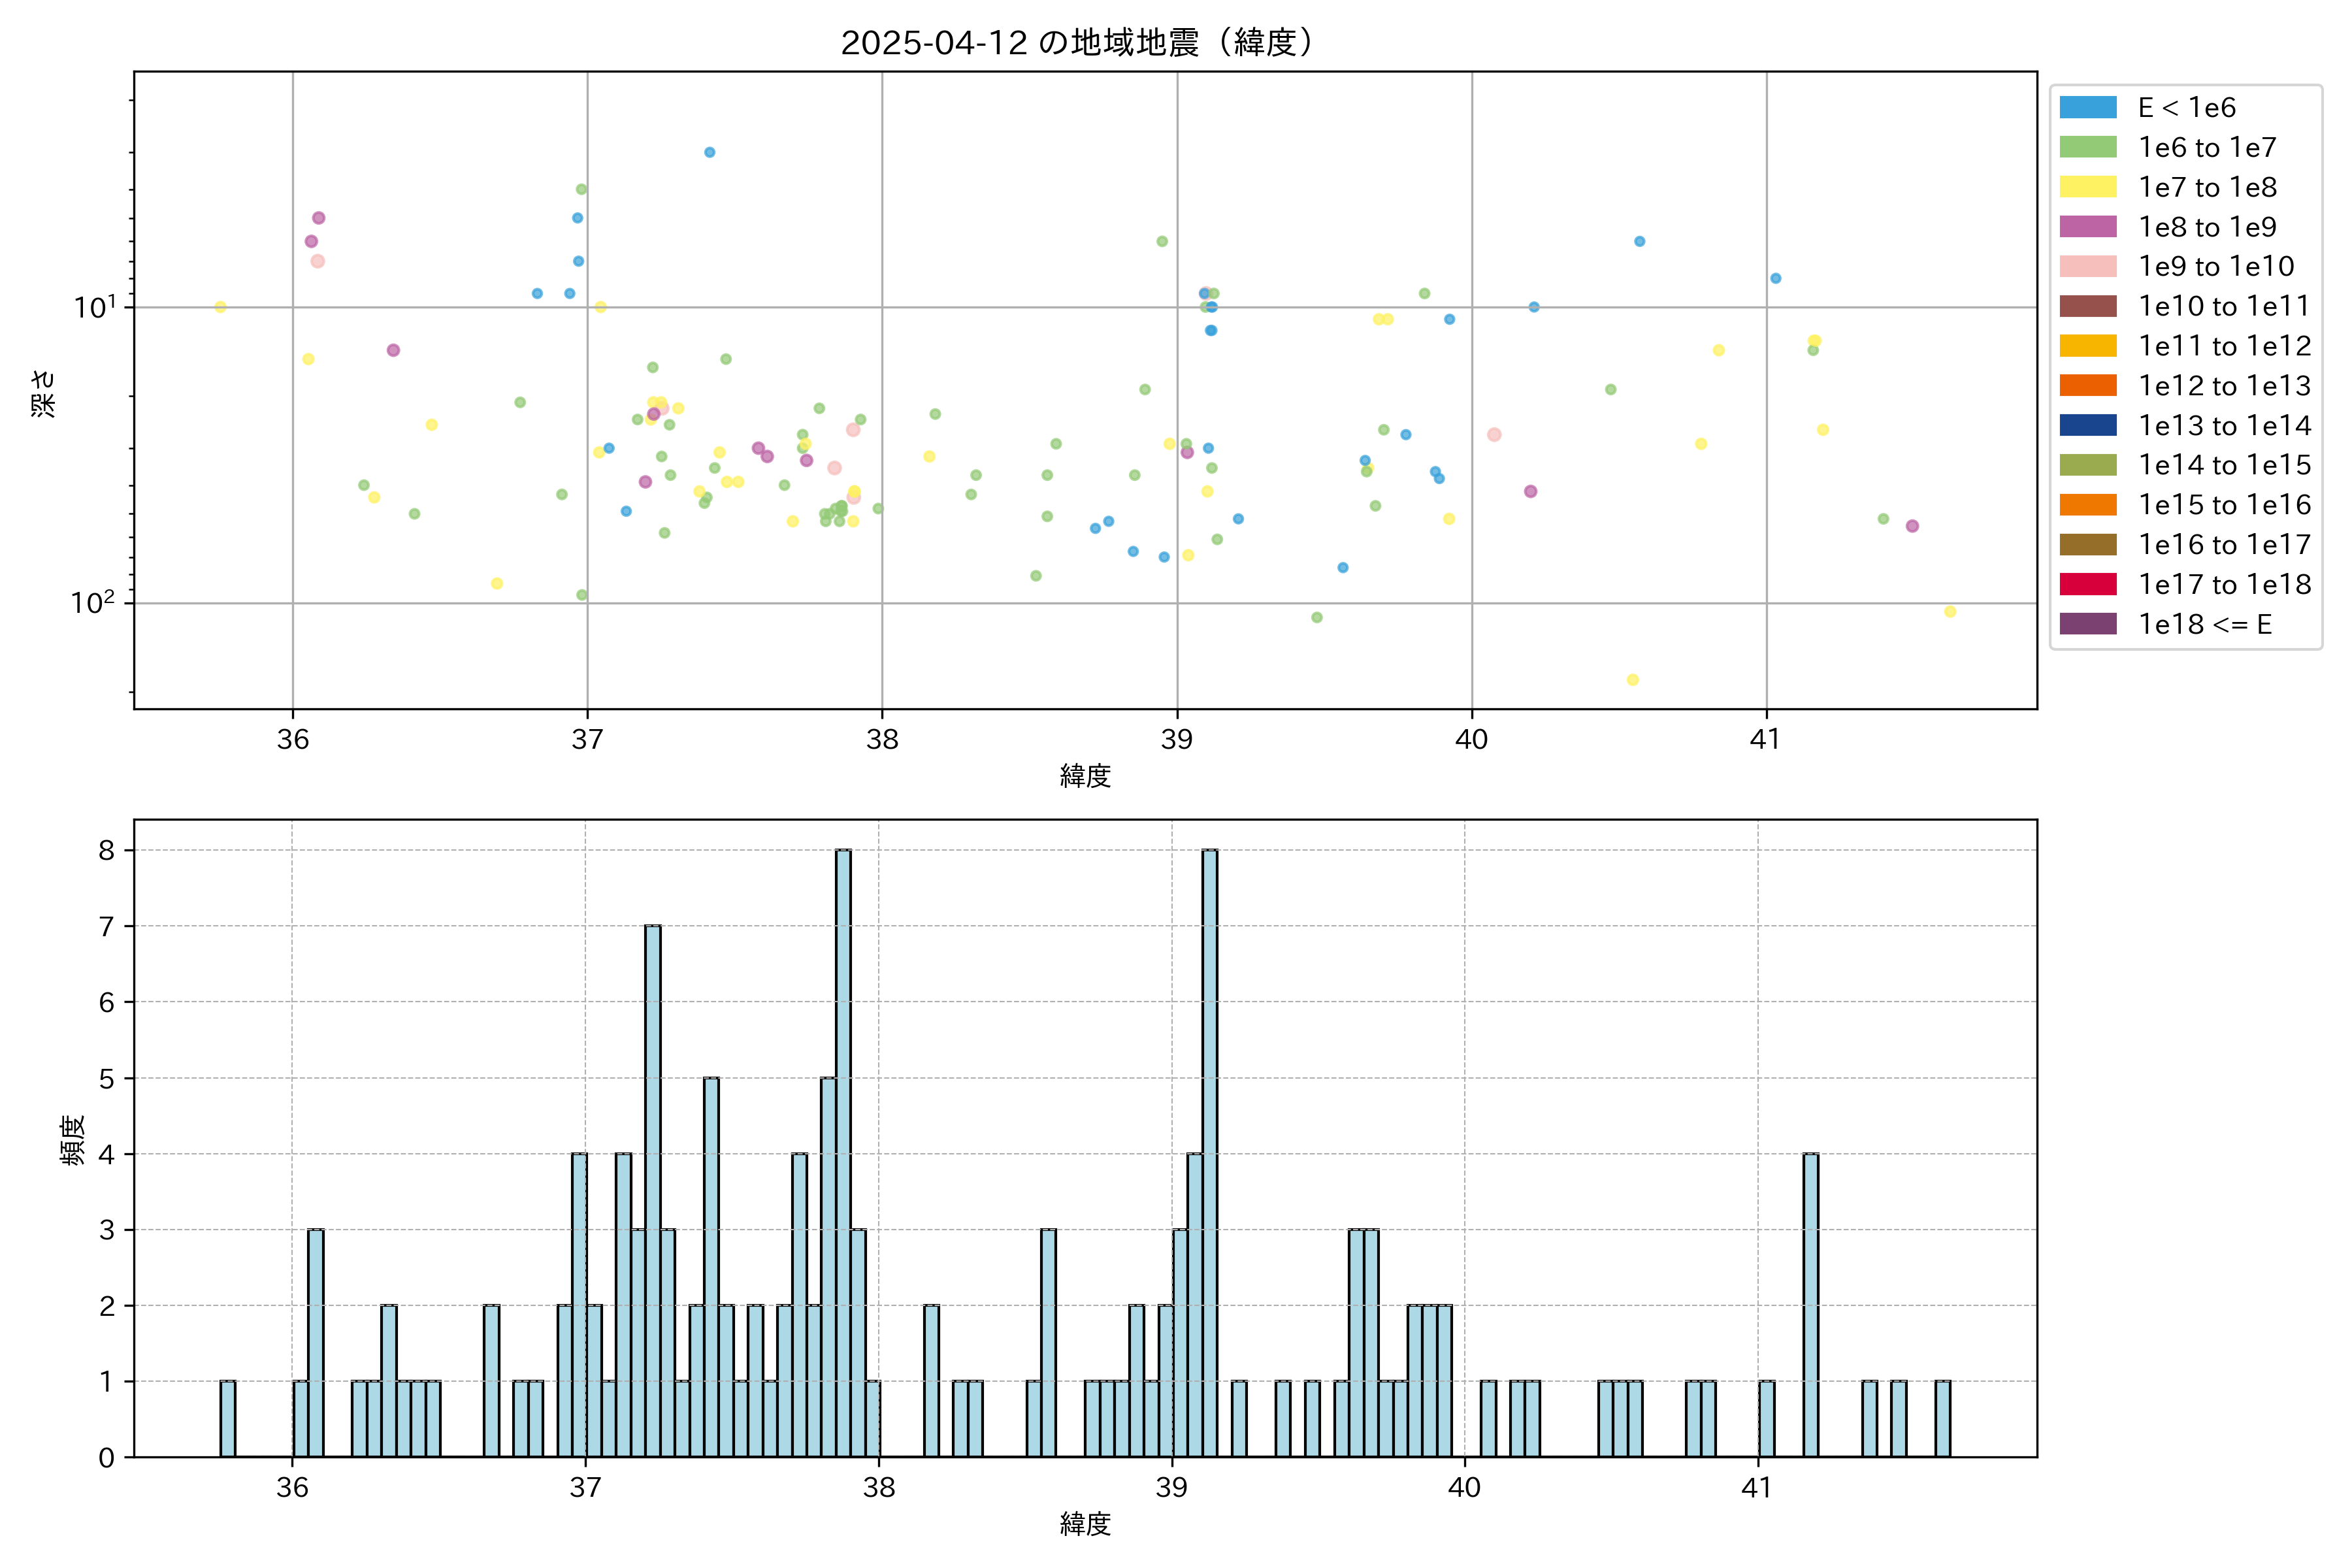
Task: Click the yellow 1e7 to 1e8 swatch
Action: click(x=2087, y=187)
